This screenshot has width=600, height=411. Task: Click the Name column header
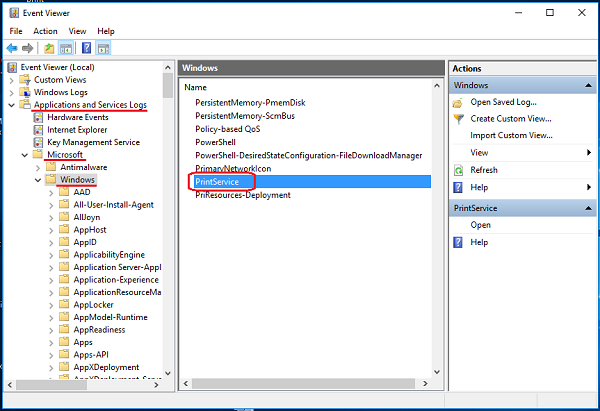pos(195,87)
